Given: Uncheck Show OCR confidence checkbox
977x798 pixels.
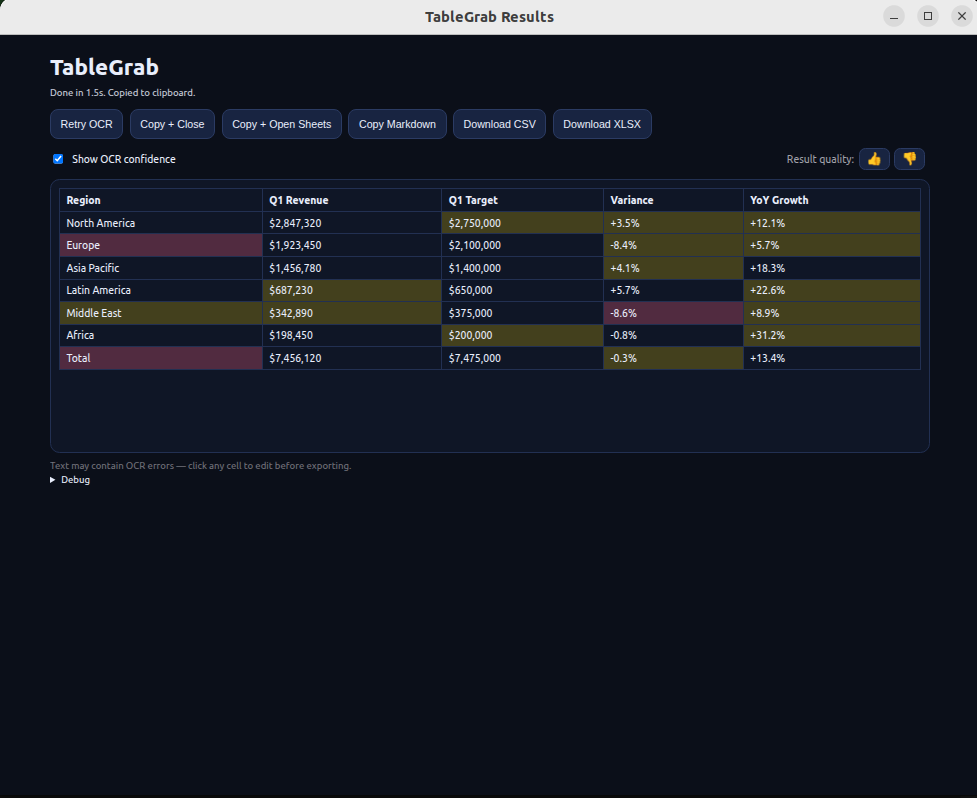Looking at the screenshot, I should 58,159.
